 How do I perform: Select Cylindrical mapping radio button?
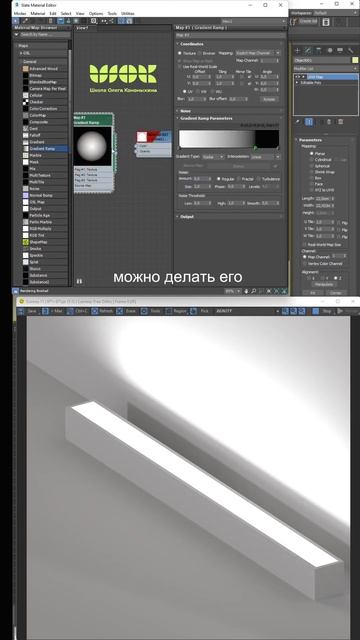click(311, 160)
